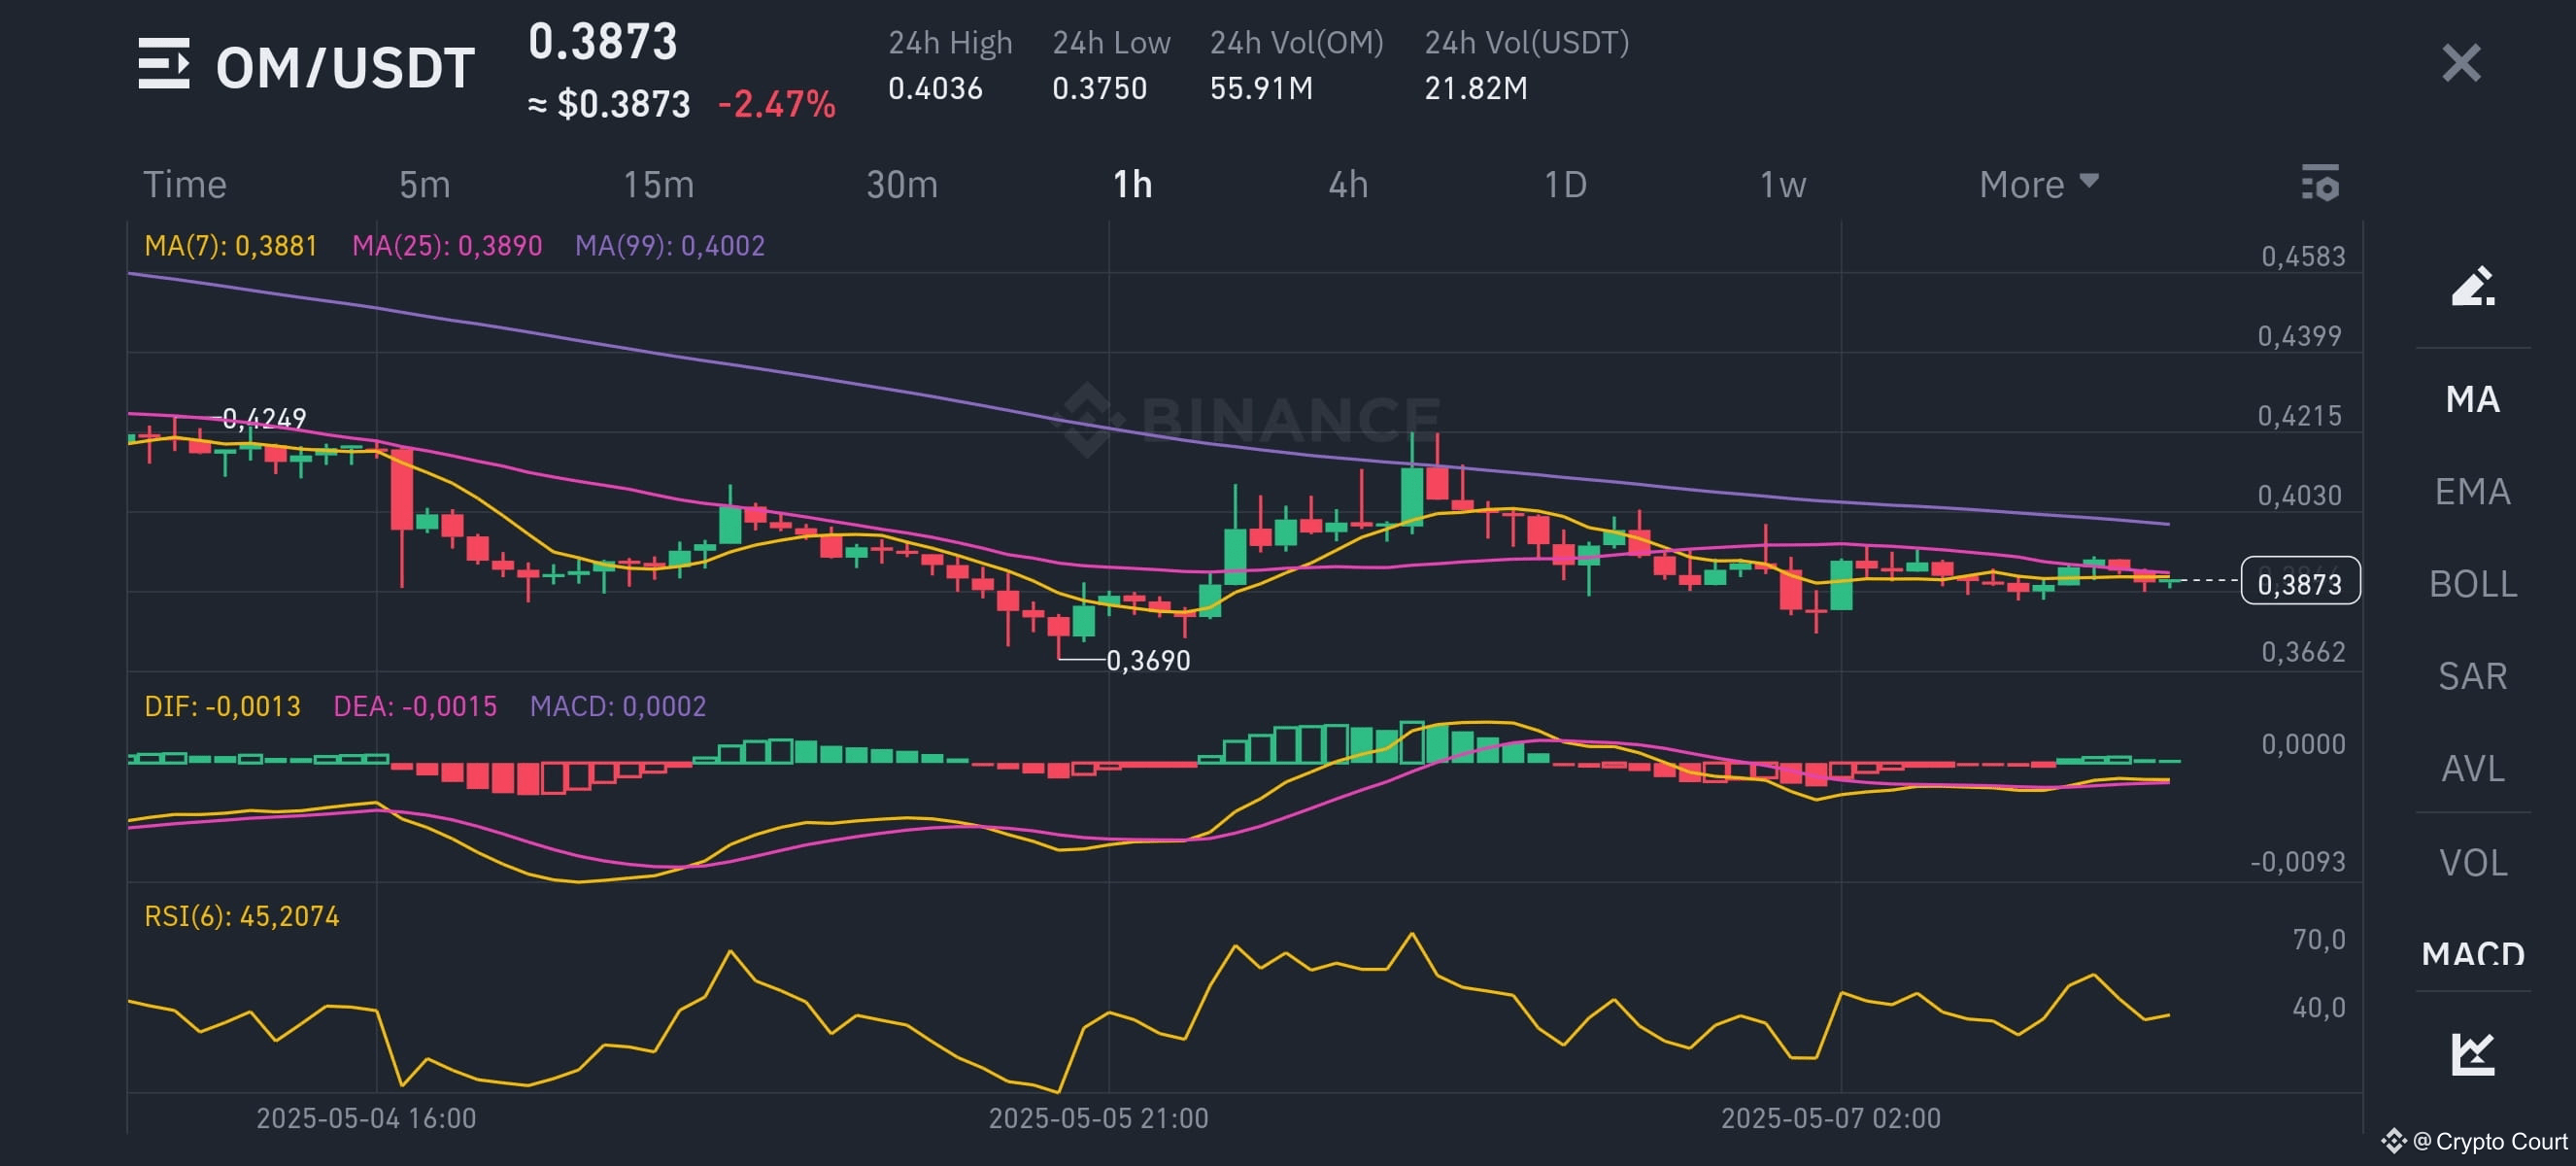Viewport: 2576px width, 1166px height.
Task: Select the 30m timeframe
Action: pyautogui.click(x=902, y=184)
